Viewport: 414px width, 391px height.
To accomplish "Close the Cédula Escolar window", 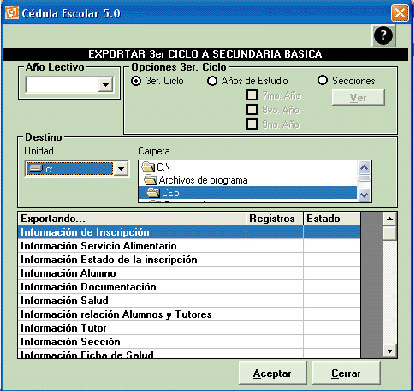I will click(x=399, y=13).
